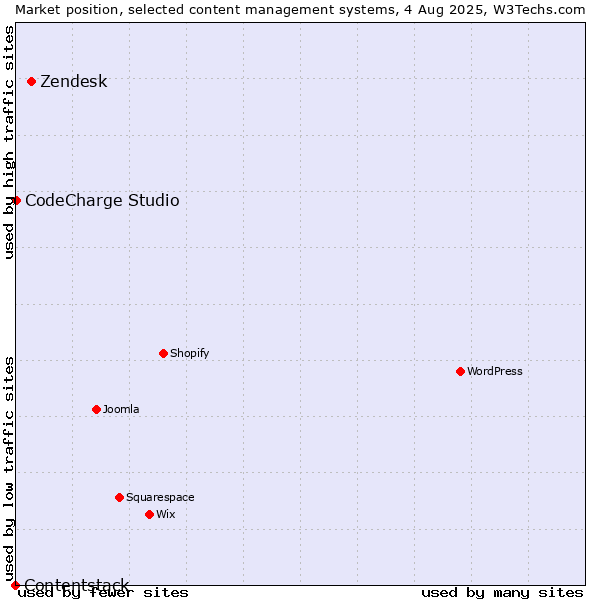Click the "Joomla" label text
Image resolution: width=600 pixels, height=600 pixels.
[x=121, y=409]
